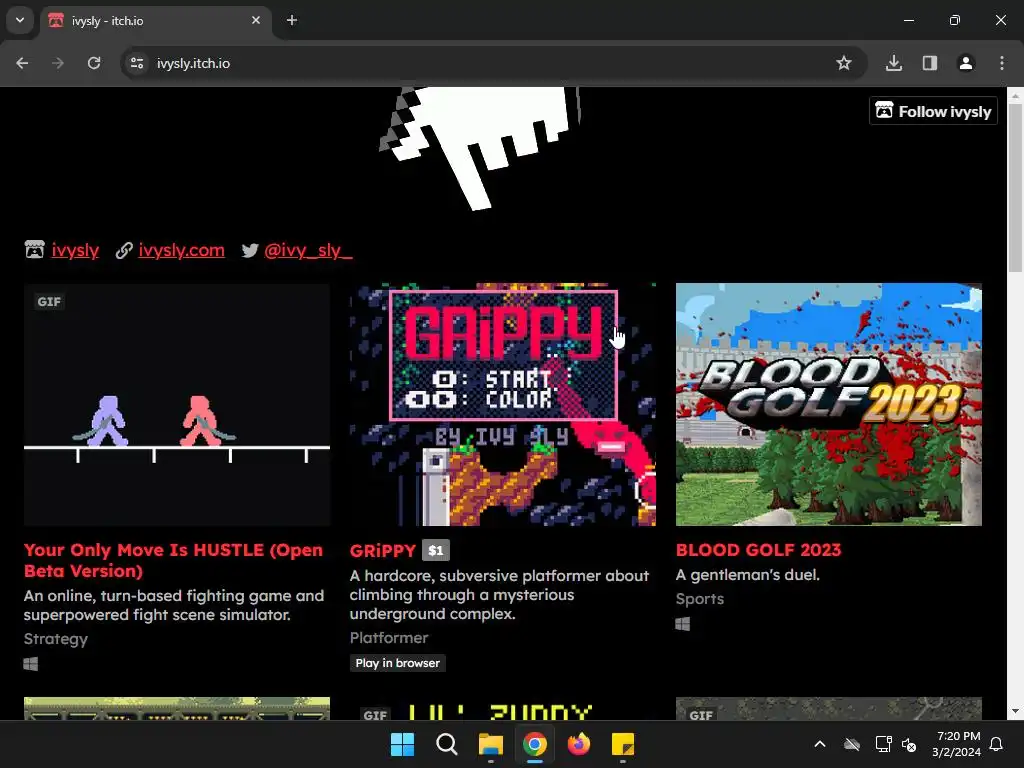Click the Chrome taskbar icon
This screenshot has width=1024, height=768.
[x=535, y=744]
